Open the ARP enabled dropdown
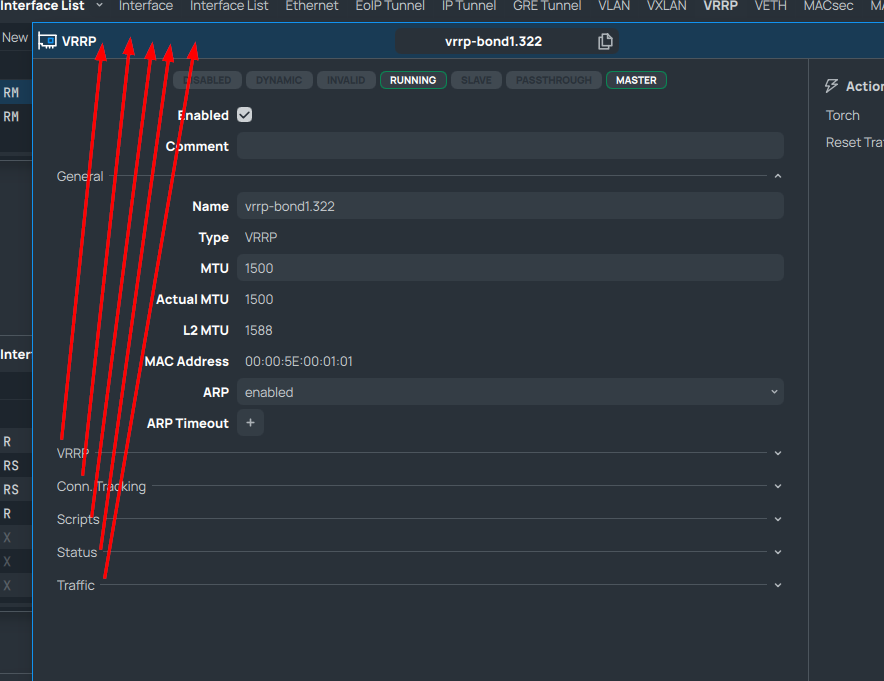 pyautogui.click(x=510, y=392)
